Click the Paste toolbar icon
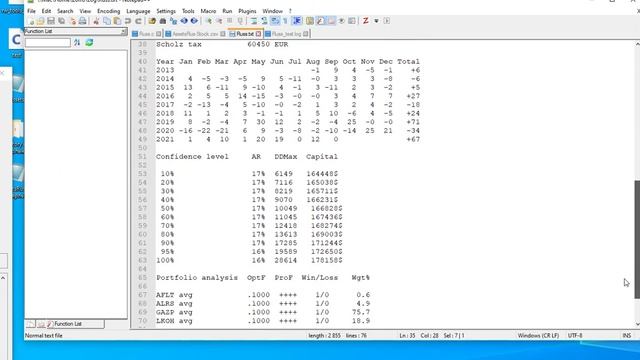This screenshot has height=360, width=640. [117, 21]
